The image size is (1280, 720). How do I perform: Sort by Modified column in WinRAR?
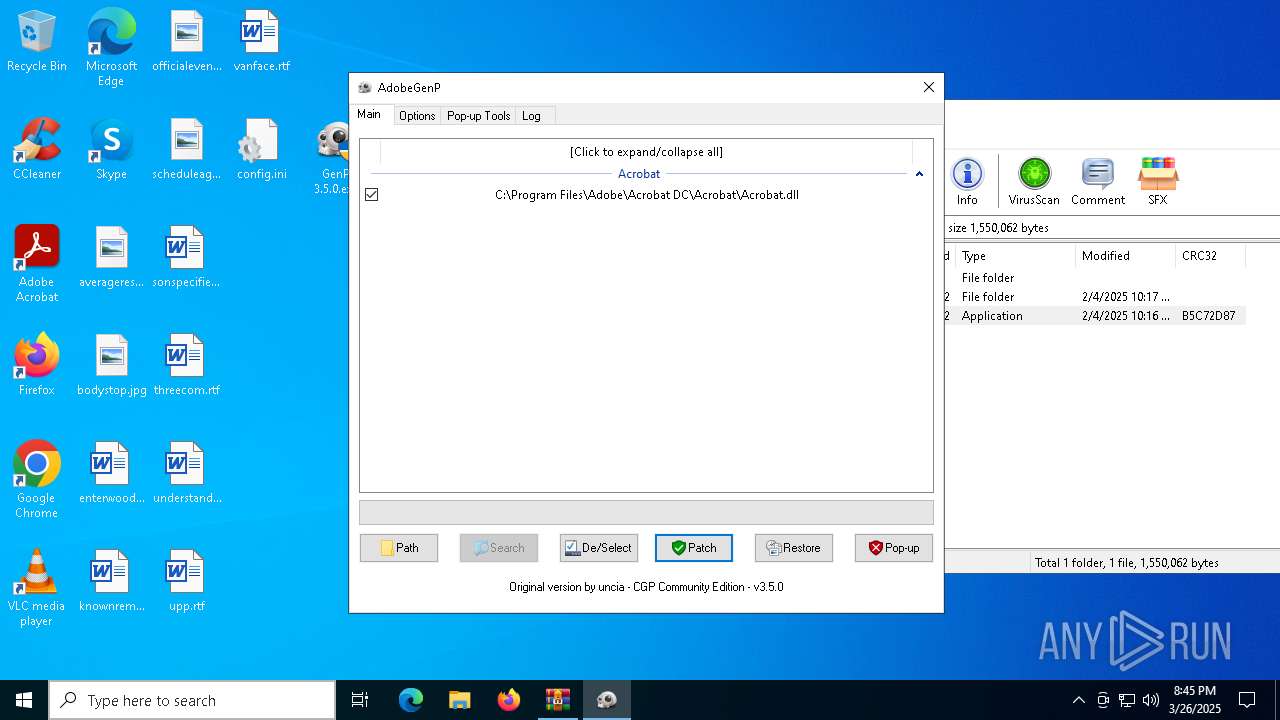point(1126,256)
